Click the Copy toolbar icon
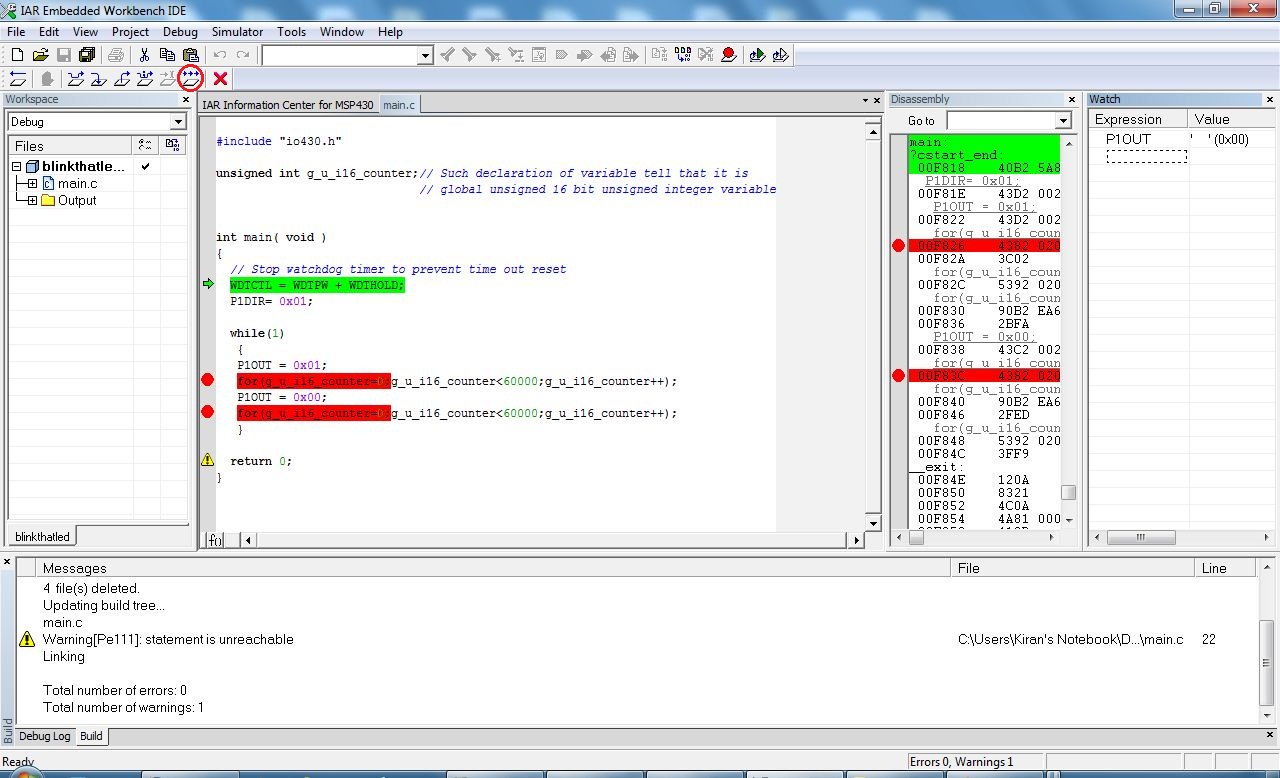This screenshot has height=778, width=1280. click(x=167, y=55)
